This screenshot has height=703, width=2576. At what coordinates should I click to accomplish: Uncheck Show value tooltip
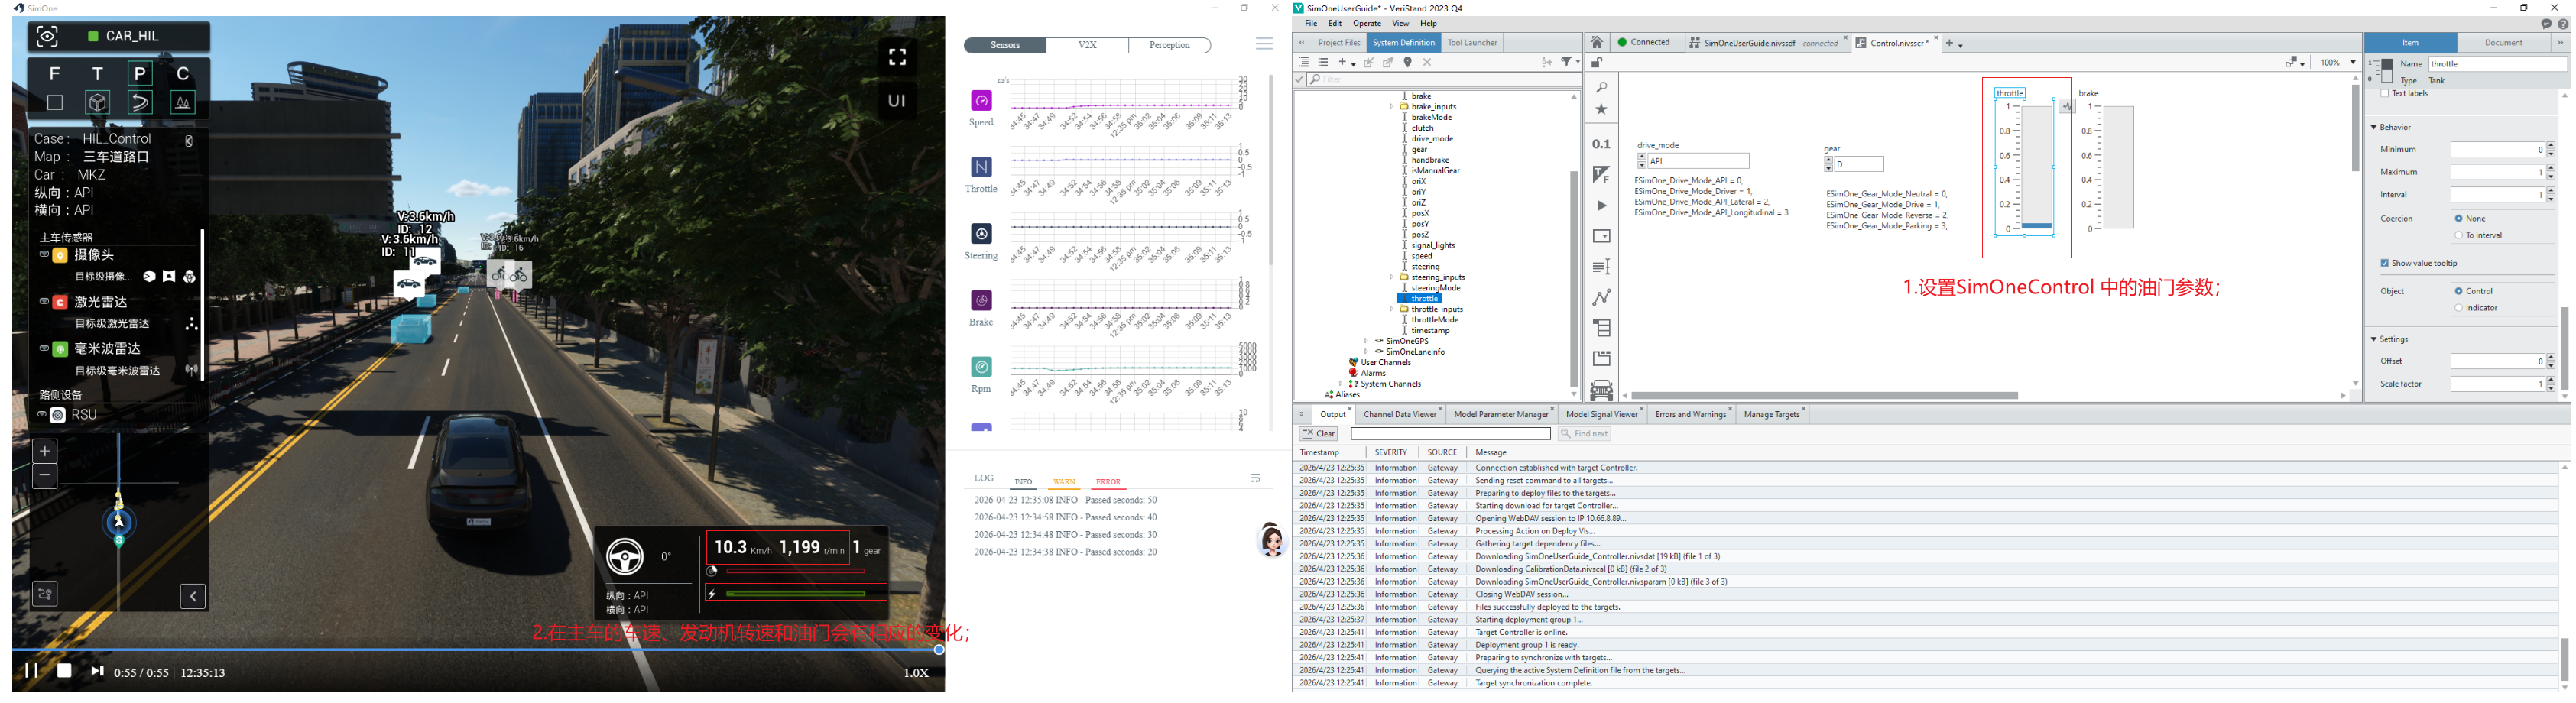click(2385, 263)
